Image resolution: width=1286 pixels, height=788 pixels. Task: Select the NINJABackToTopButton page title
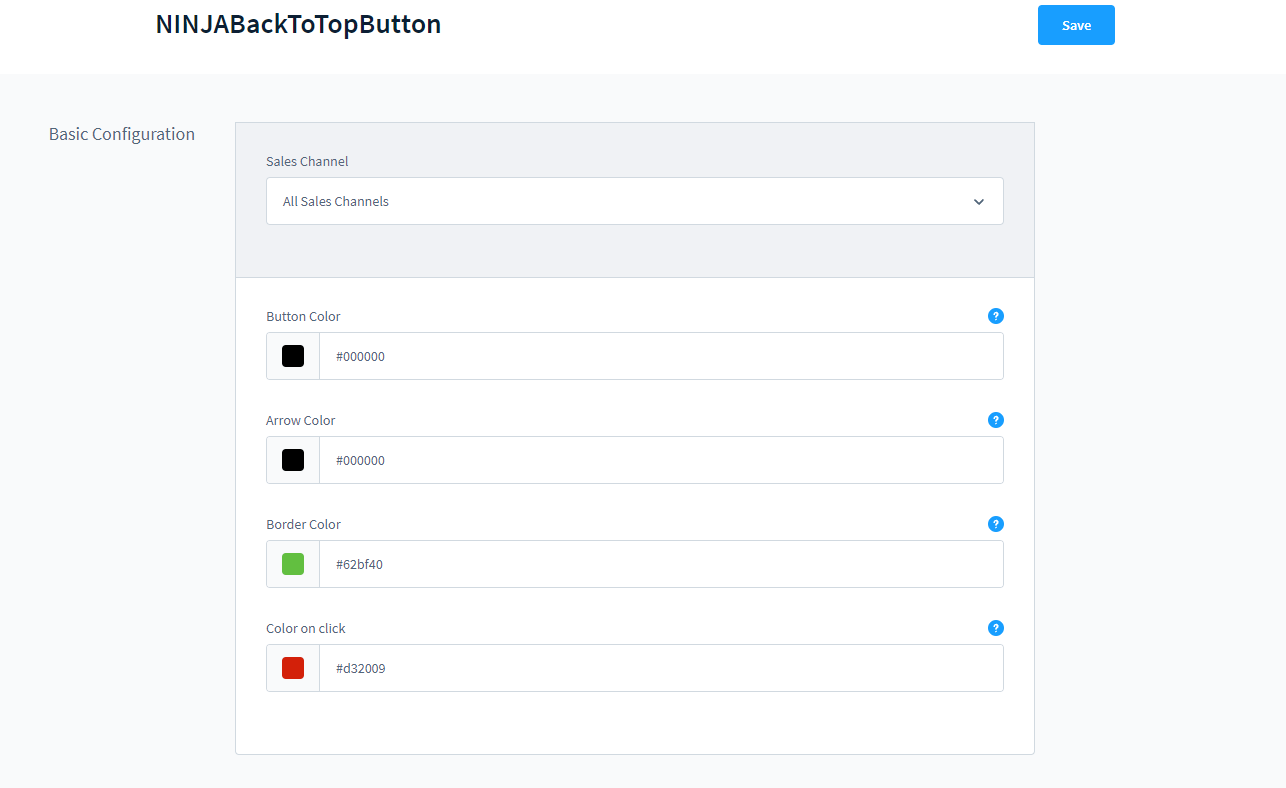tap(298, 24)
